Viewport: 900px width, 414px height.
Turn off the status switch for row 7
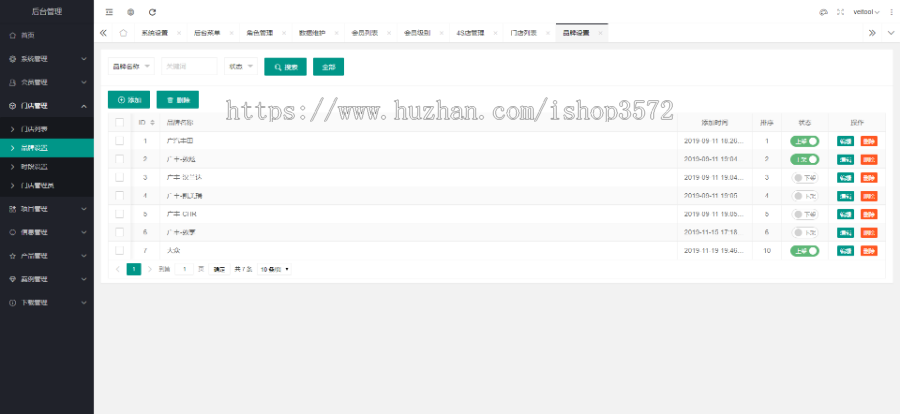click(x=804, y=251)
